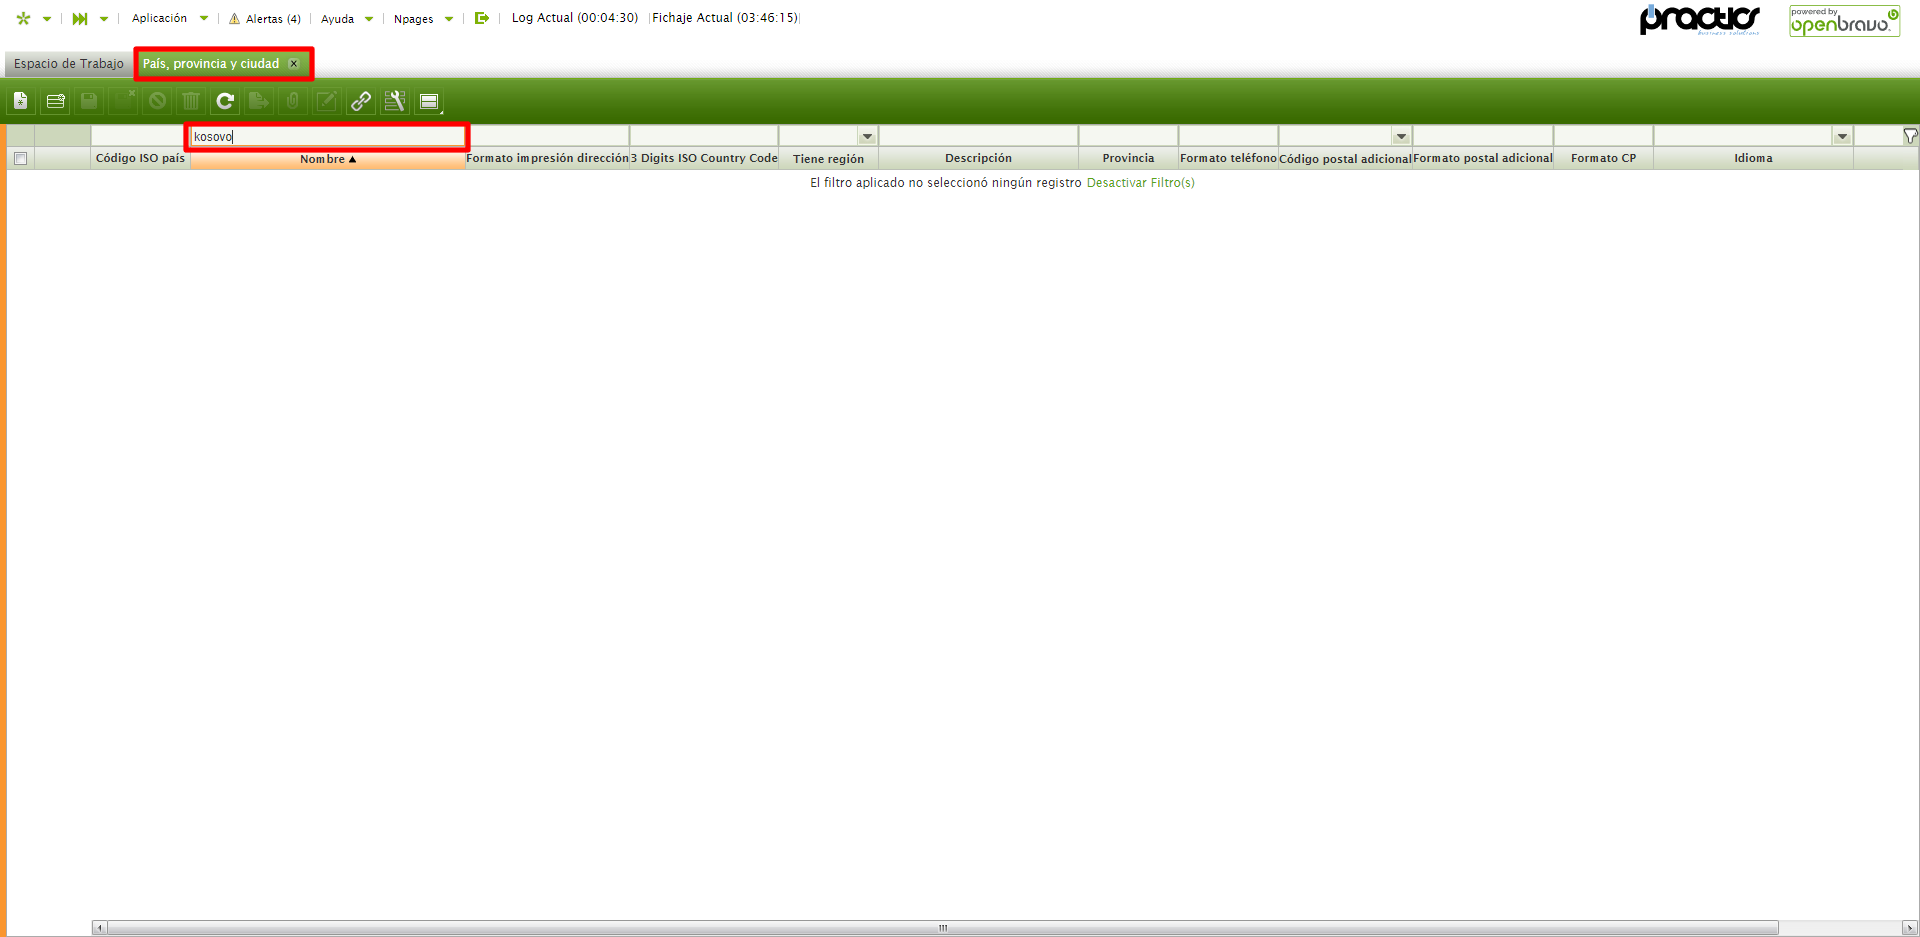Open the Idioma filter dropdown
The width and height of the screenshot is (1920, 937).
pos(1842,136)
